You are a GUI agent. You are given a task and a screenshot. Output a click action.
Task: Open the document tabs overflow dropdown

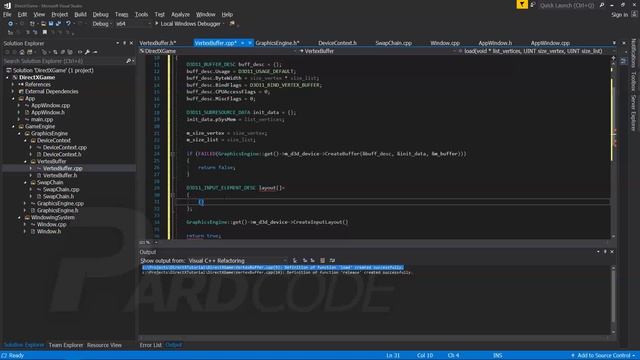(614, 43)
